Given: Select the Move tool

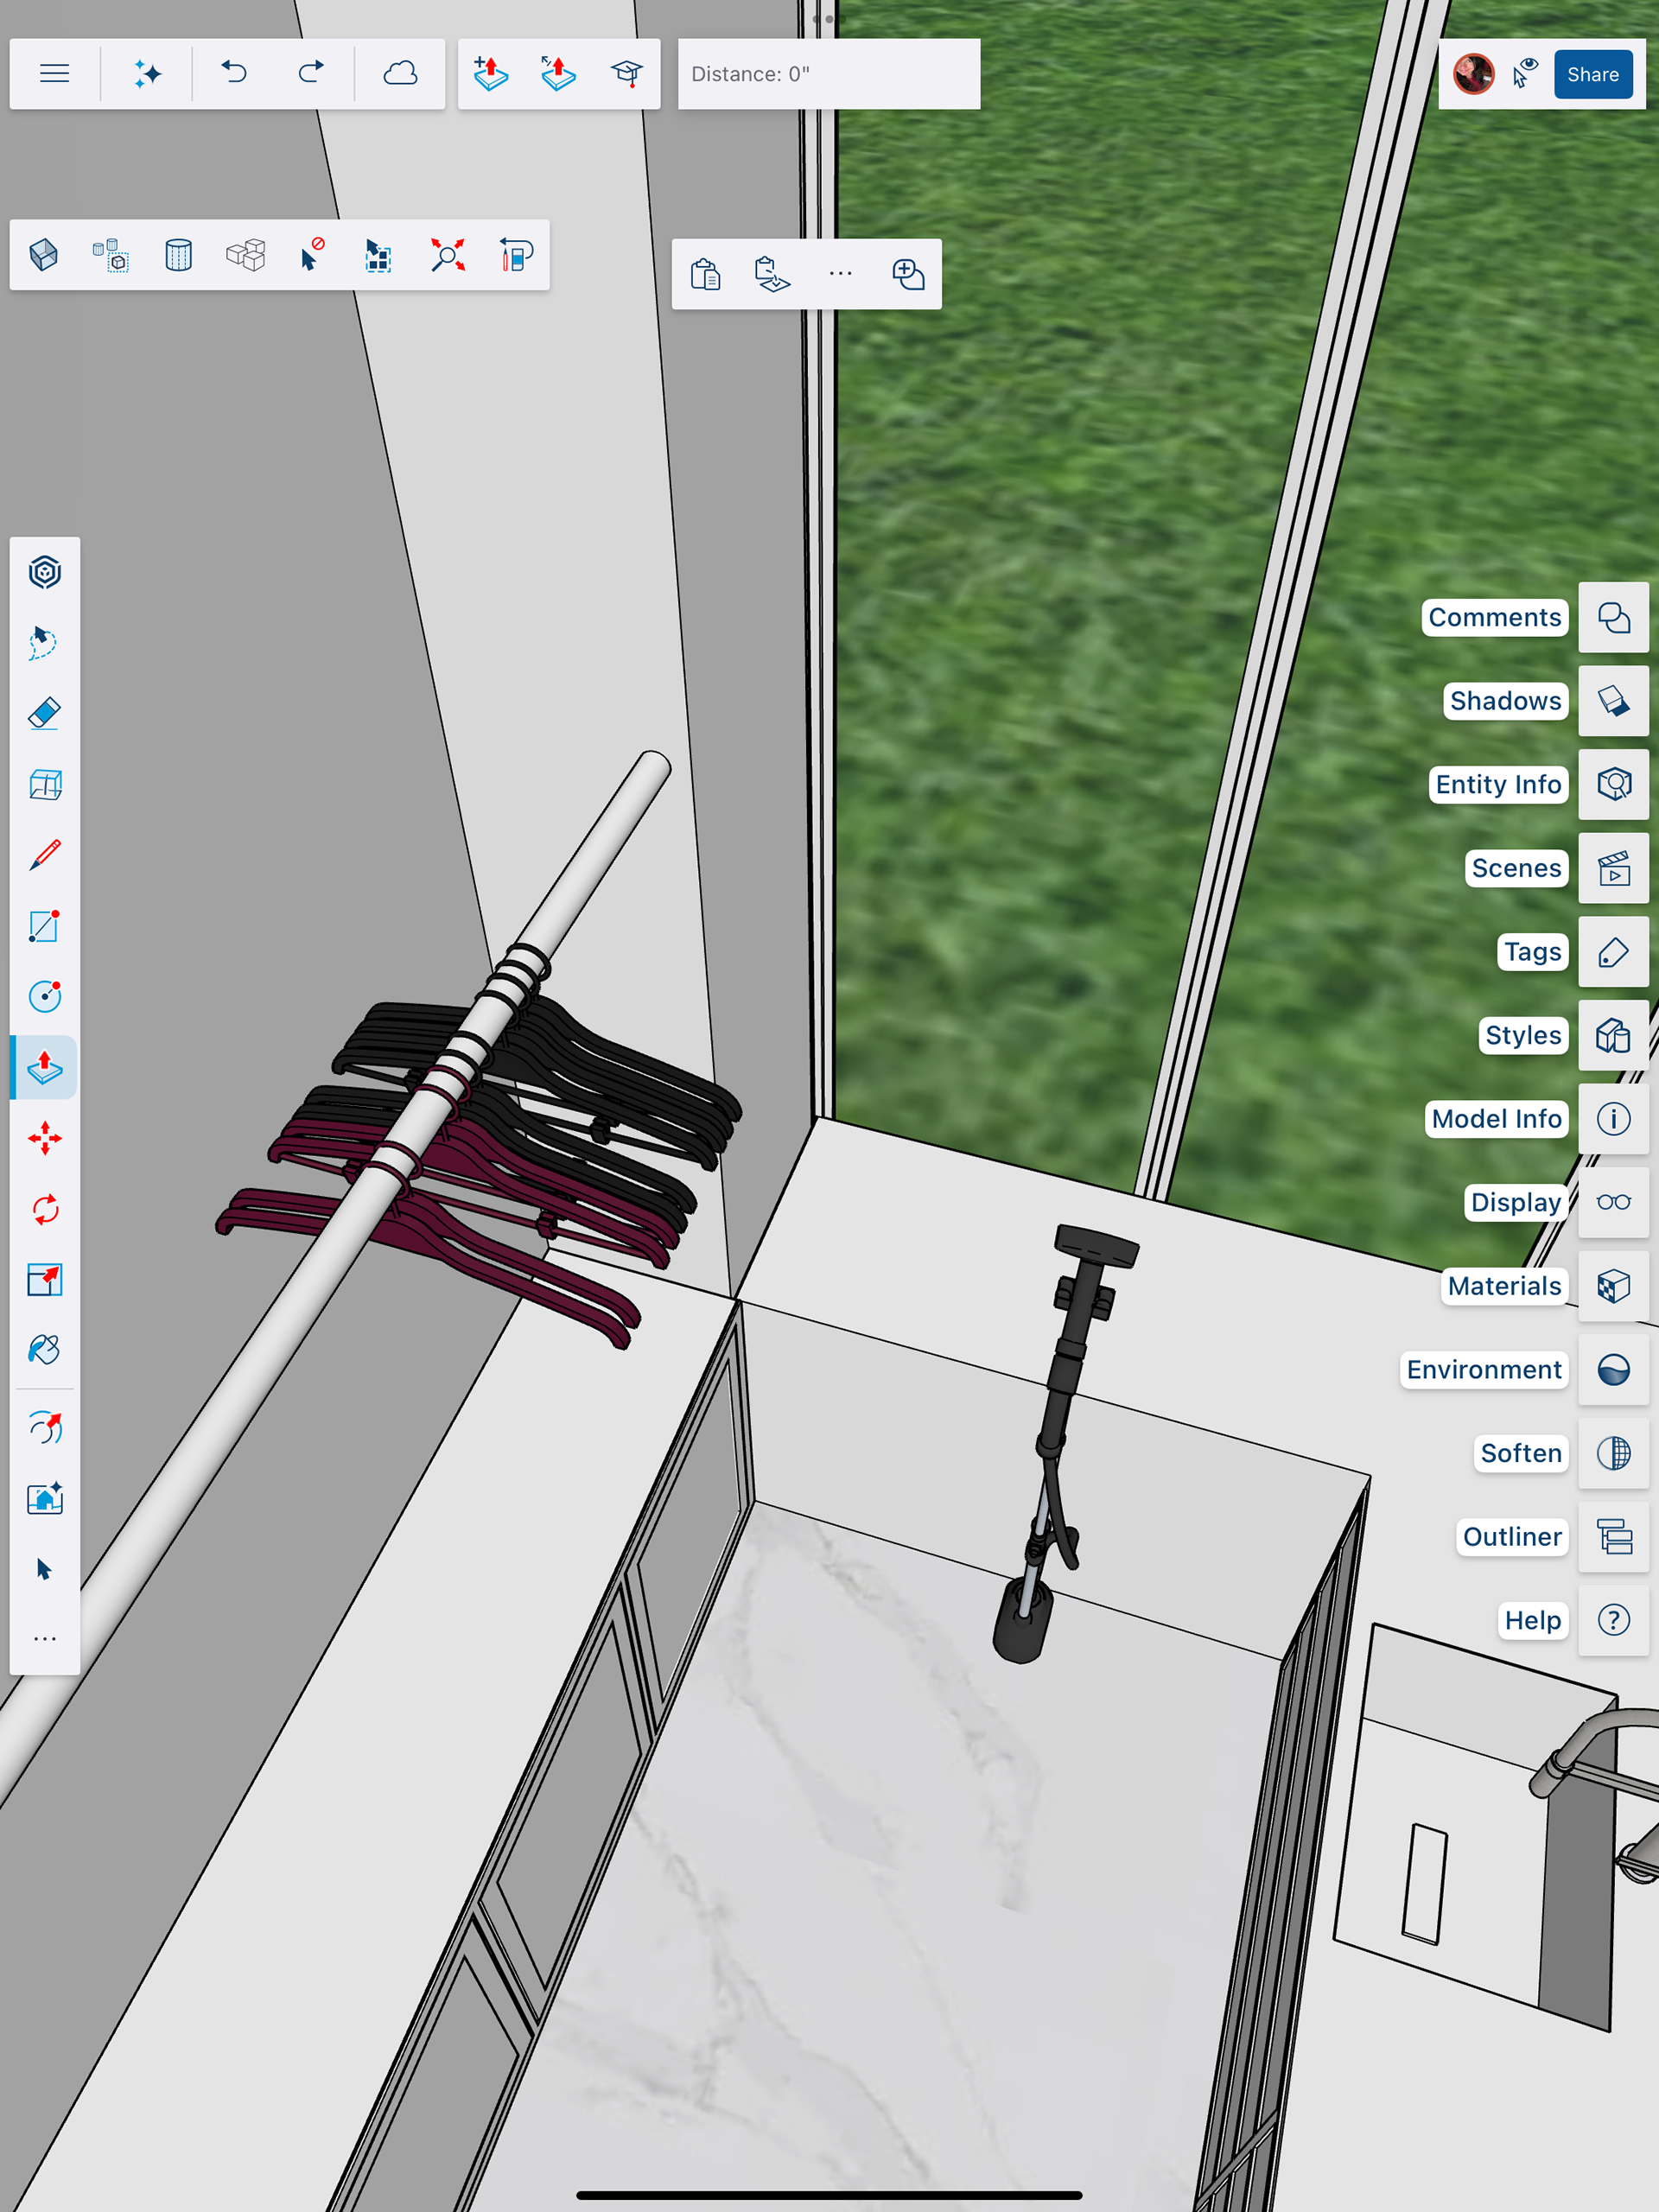Looking at the screenshot, I should point(45,1138).
